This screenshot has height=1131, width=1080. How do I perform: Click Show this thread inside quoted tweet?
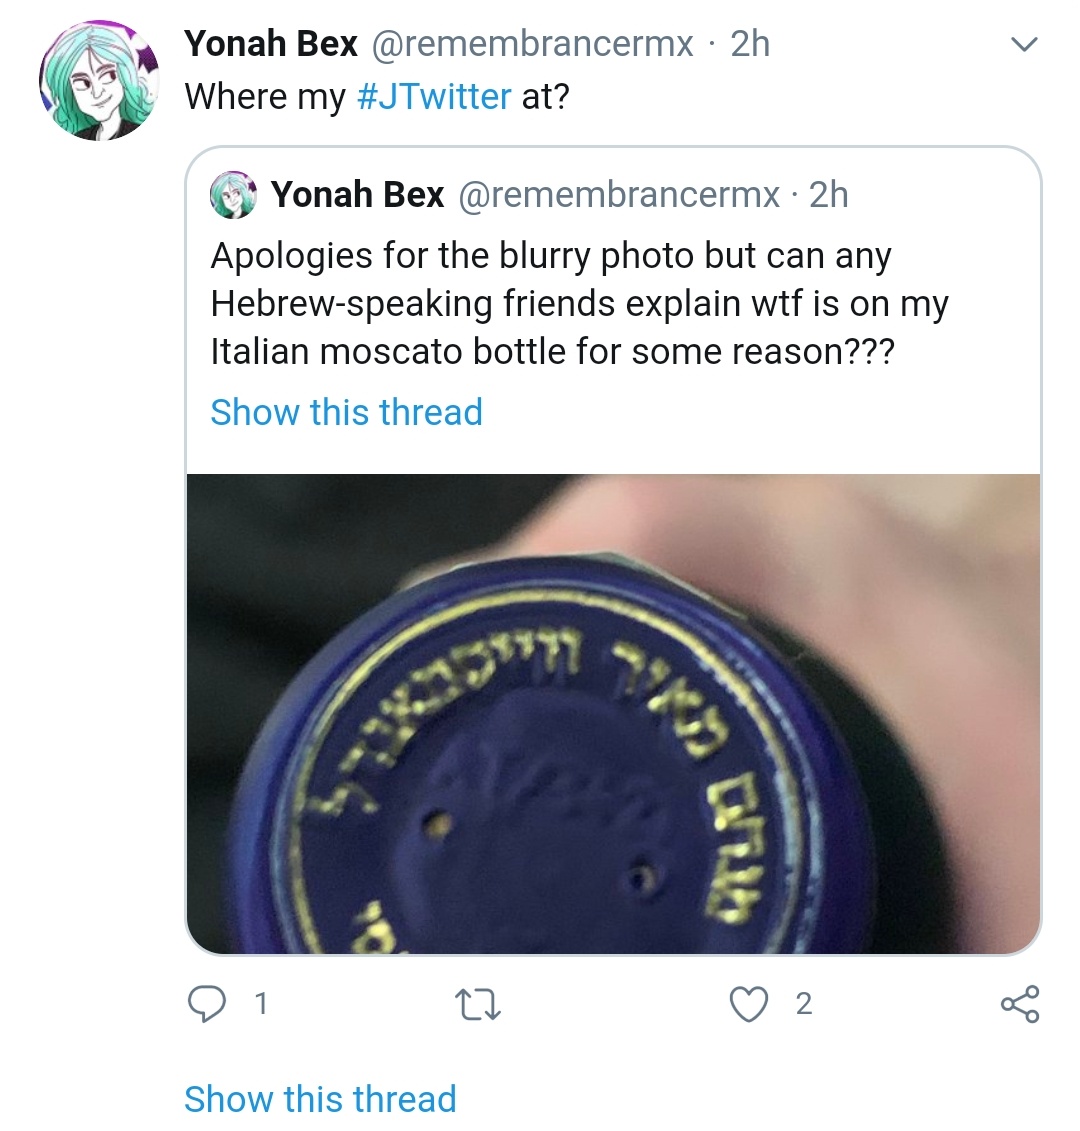[x=346, y=412]
